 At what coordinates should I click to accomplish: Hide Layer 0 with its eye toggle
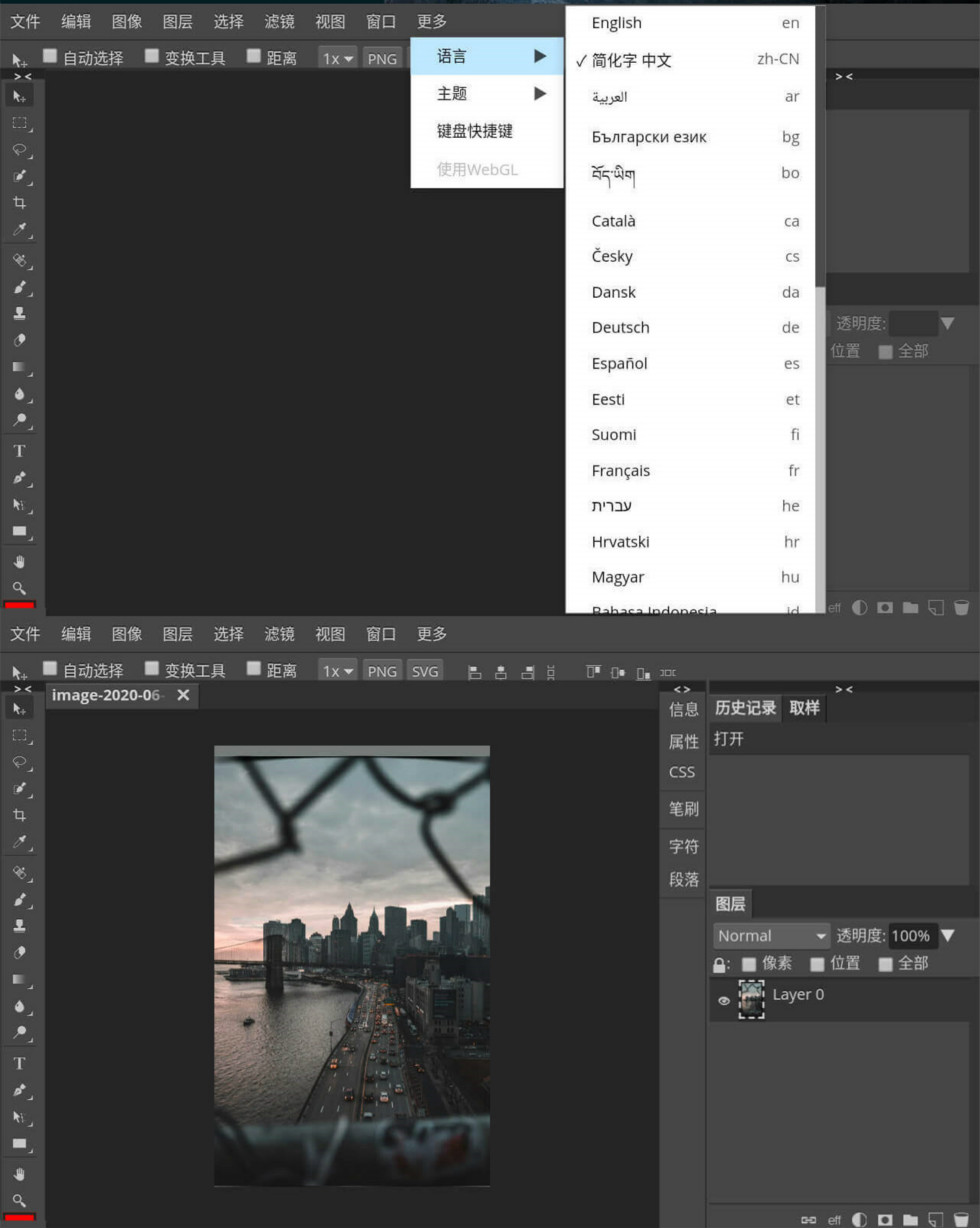point(725,1001)
